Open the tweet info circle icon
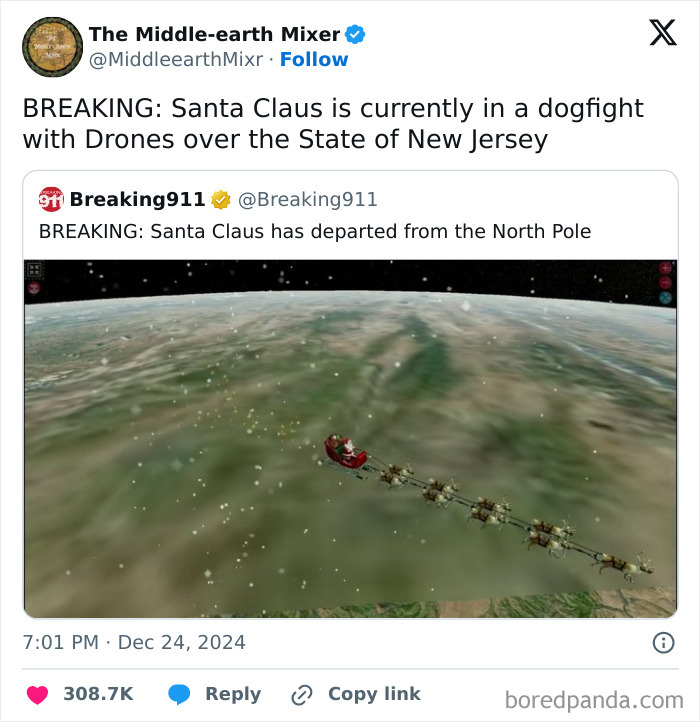700x722 pixels. (663, 643)
